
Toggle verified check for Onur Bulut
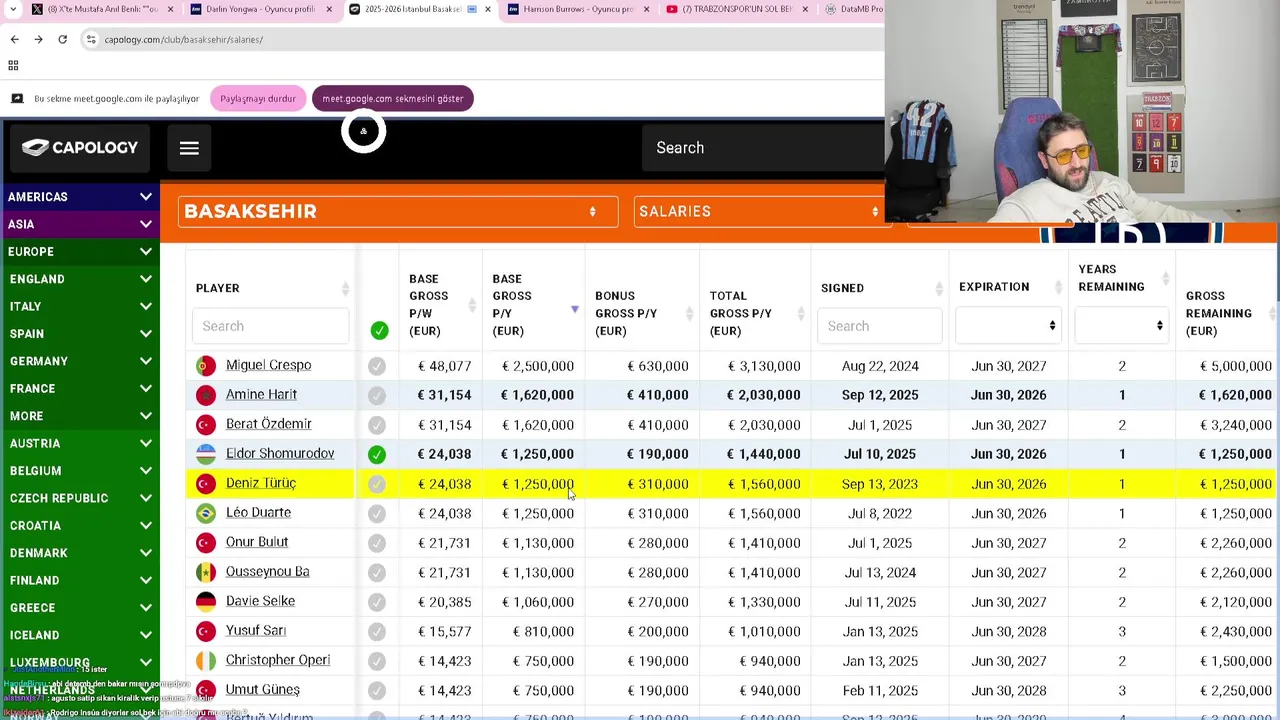[377, 543]
